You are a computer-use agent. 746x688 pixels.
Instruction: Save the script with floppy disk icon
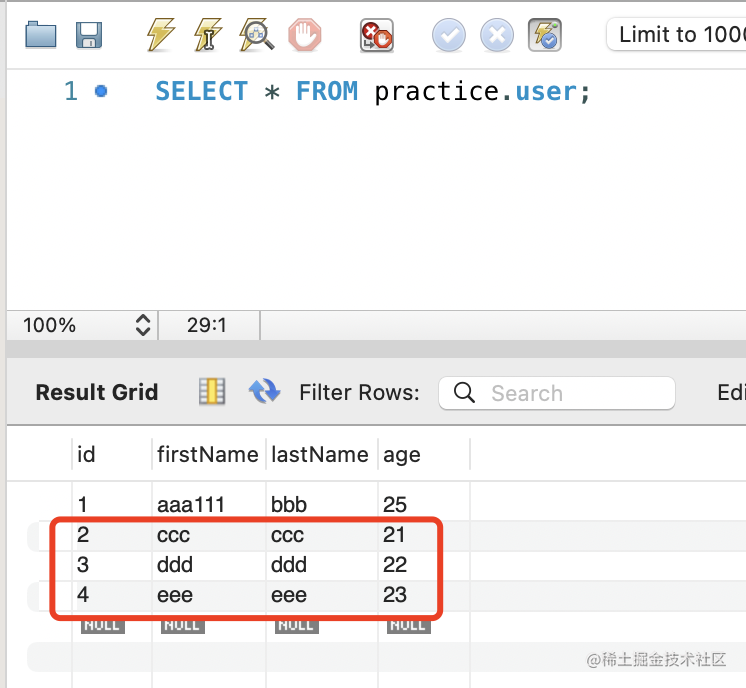tap(90, 36)
